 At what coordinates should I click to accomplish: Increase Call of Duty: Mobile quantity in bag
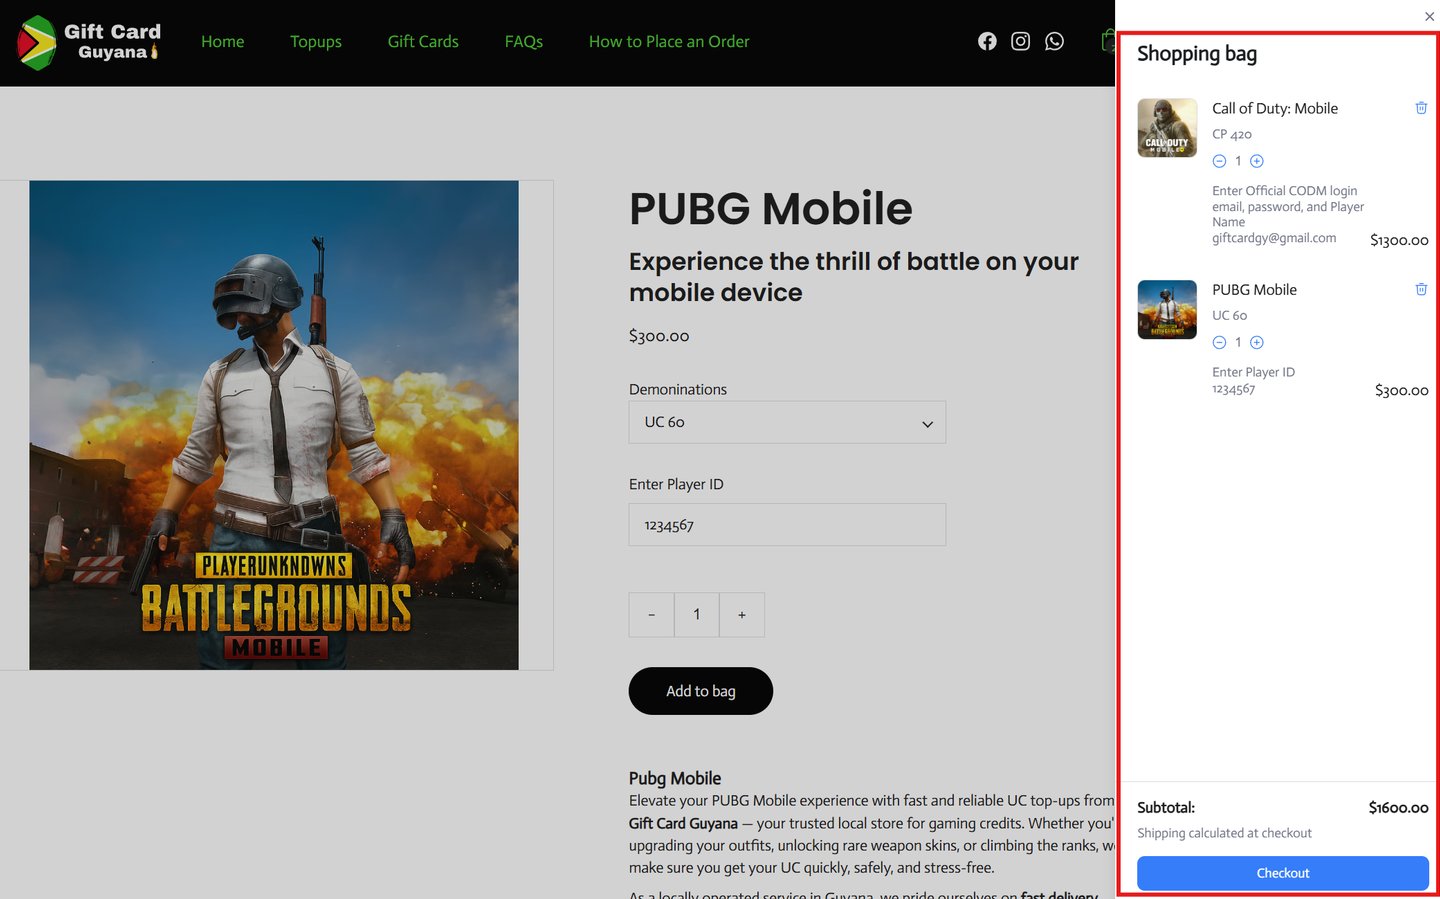coord(1257,161)
